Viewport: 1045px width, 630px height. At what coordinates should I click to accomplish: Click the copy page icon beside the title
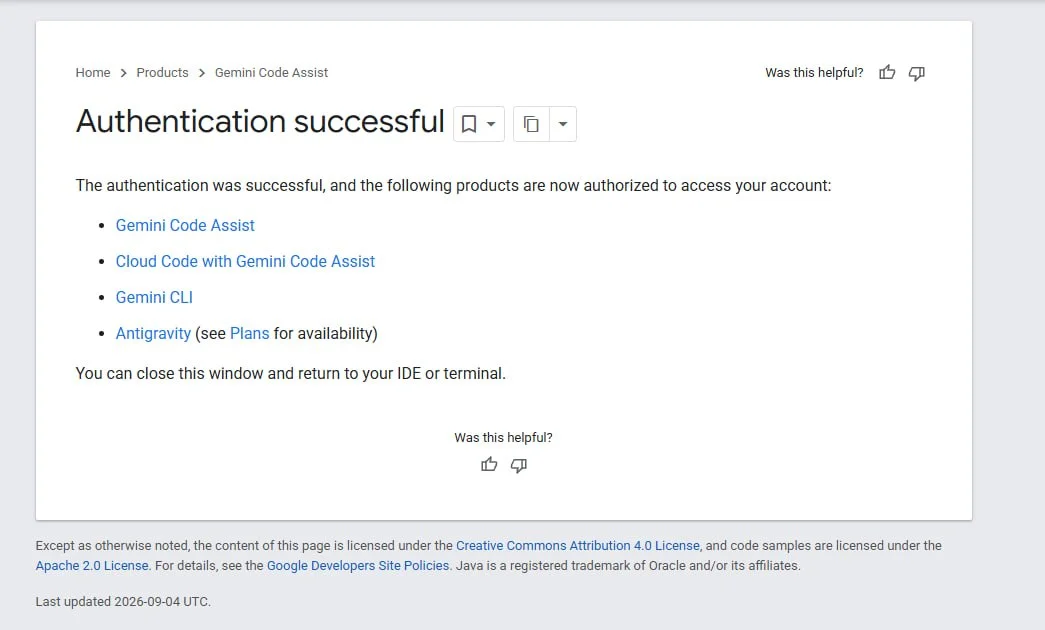pyautogui.click(x=531, y=124)
